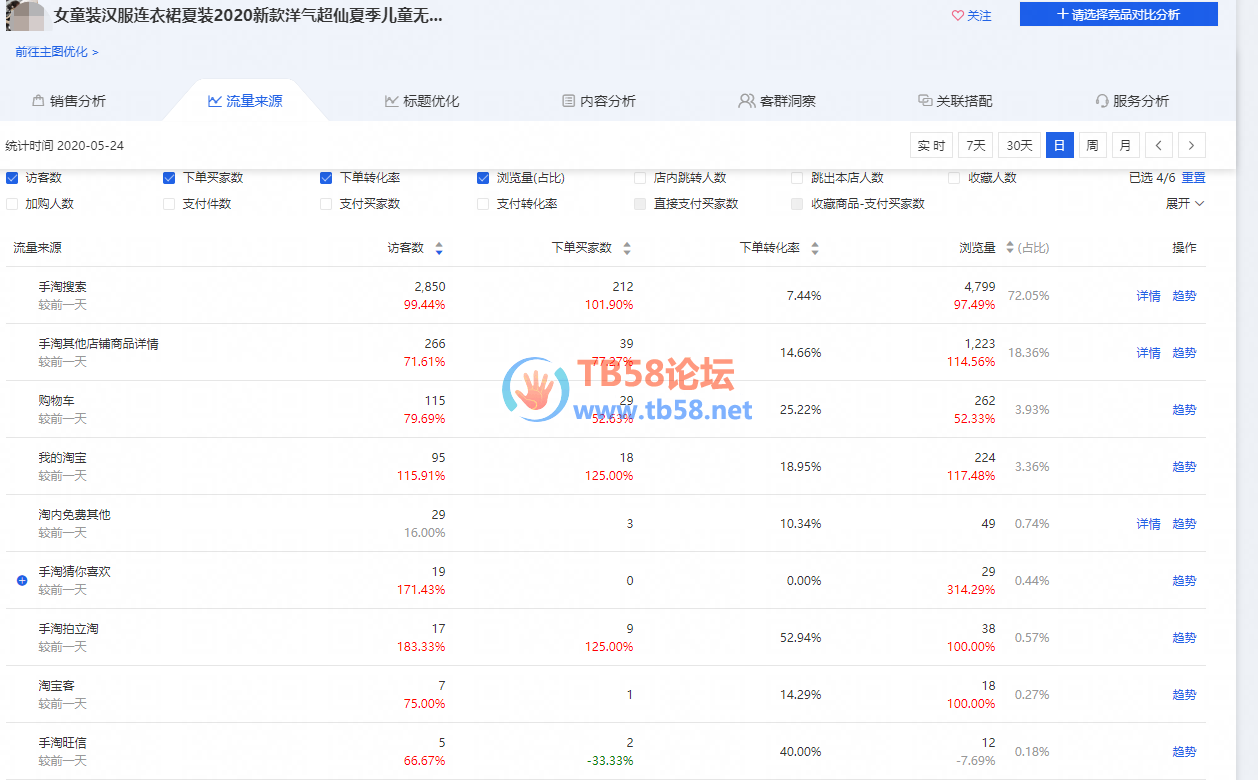Tick the 收藏人数 checkbox
The width and height of the screenshot is (1258, 780).
954,178
